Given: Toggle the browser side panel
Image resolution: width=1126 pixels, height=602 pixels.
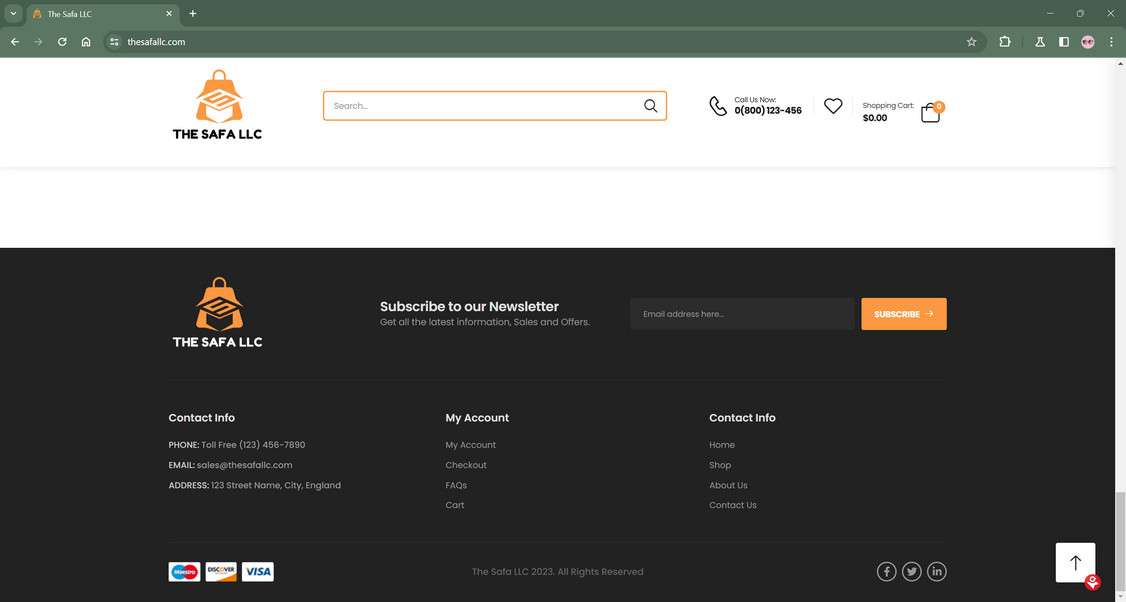Looking at the screenshot, I should (1064, 42).
